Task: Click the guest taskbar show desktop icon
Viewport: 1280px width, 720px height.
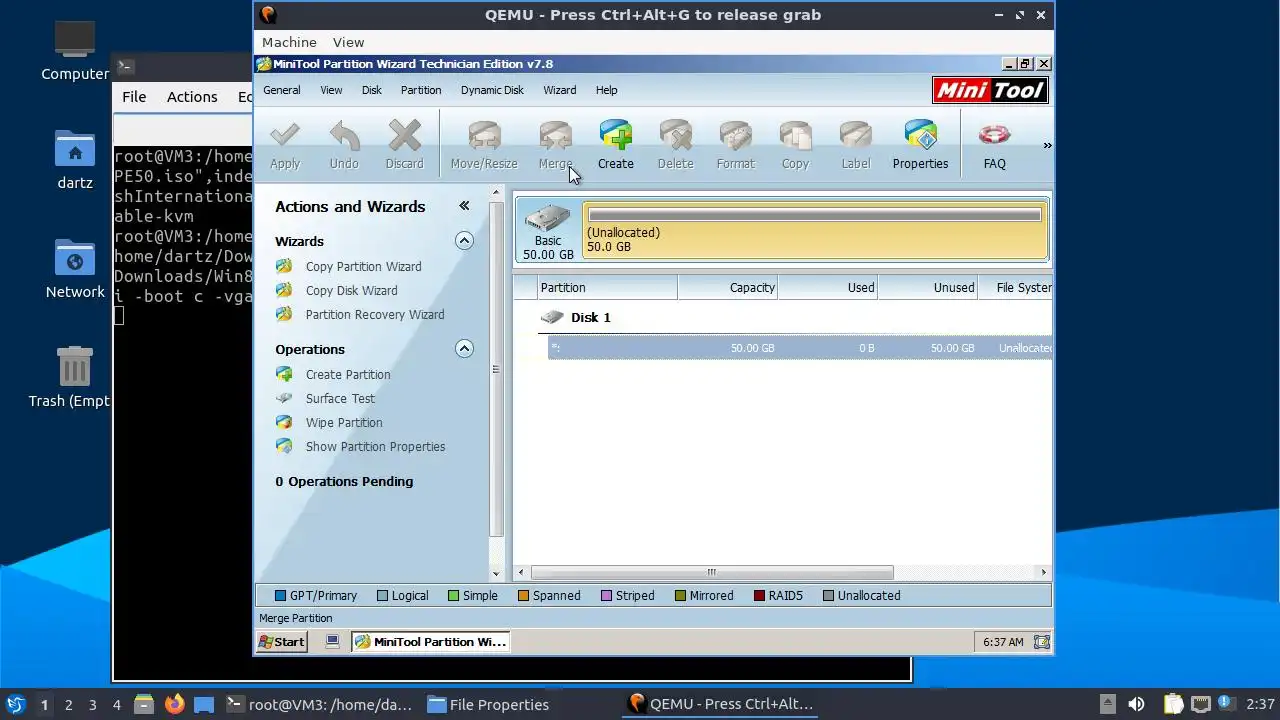Action: [333, 642]
